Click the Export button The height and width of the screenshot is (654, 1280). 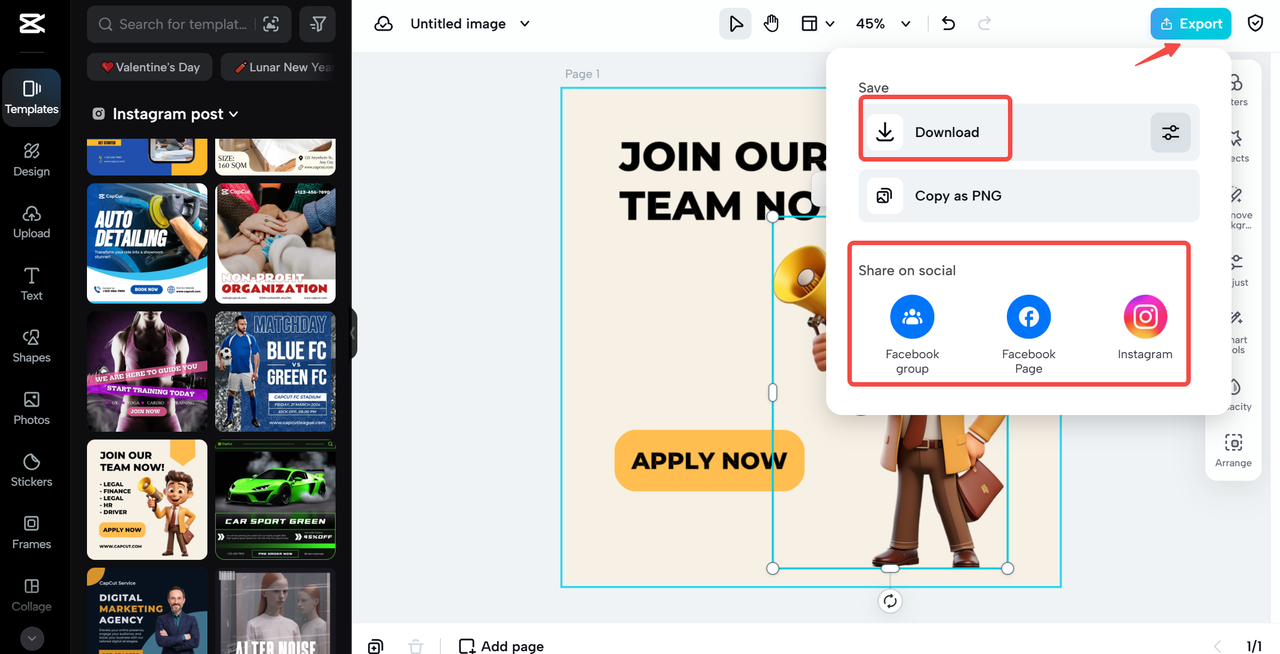pyautogui.click(x=1191, y=24)
